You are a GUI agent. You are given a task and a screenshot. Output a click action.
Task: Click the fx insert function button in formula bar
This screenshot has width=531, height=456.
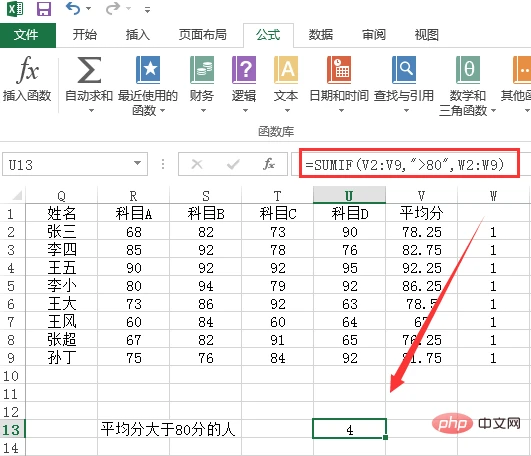pyautogui.click(x=269, y=164)
